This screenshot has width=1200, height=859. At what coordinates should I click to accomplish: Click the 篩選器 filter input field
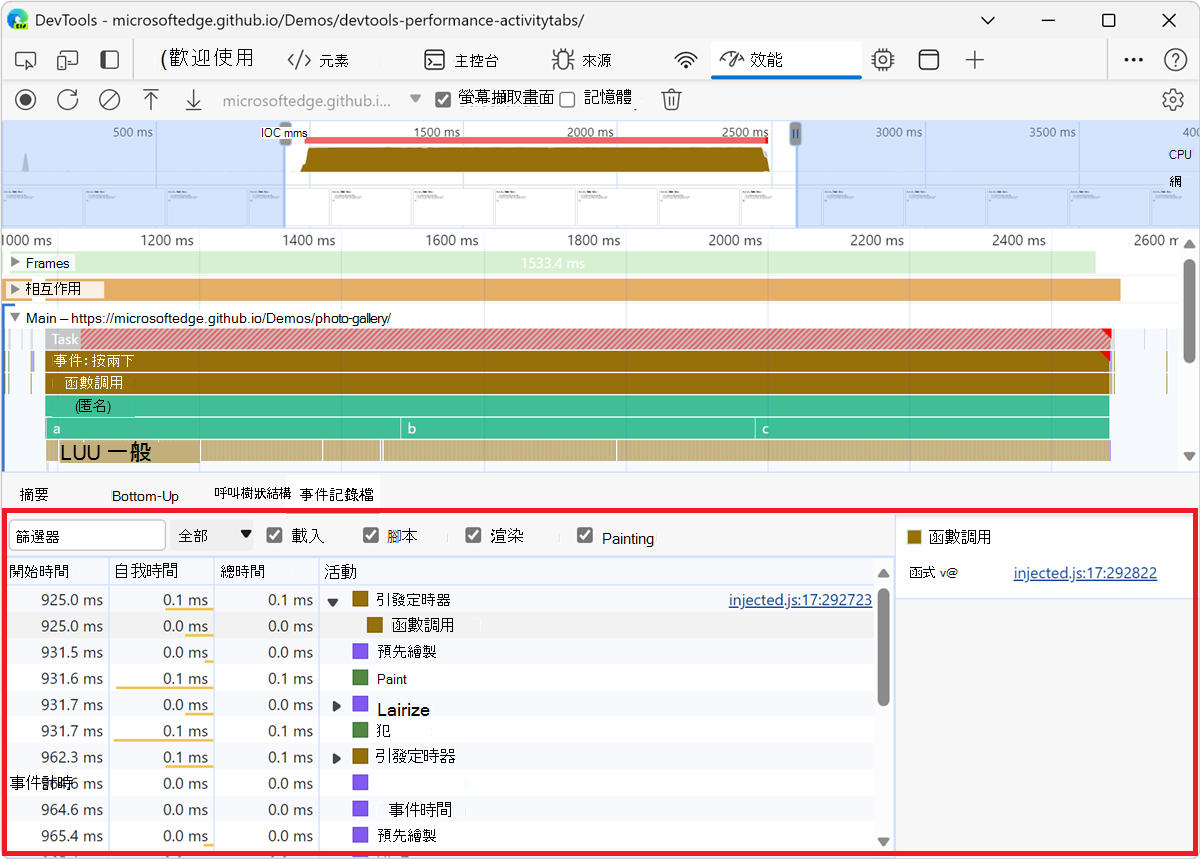87,536
